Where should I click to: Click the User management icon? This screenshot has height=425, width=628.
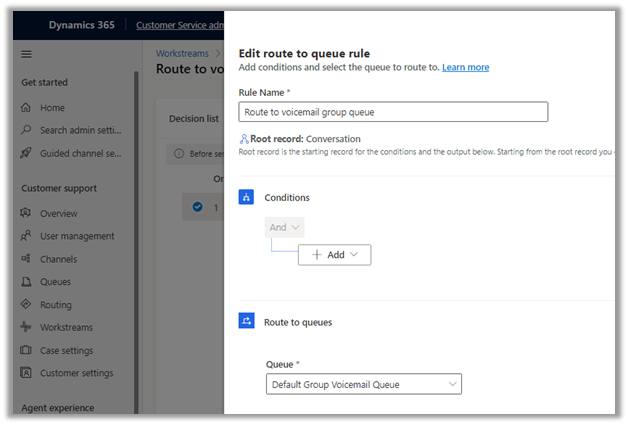(27, 237)
